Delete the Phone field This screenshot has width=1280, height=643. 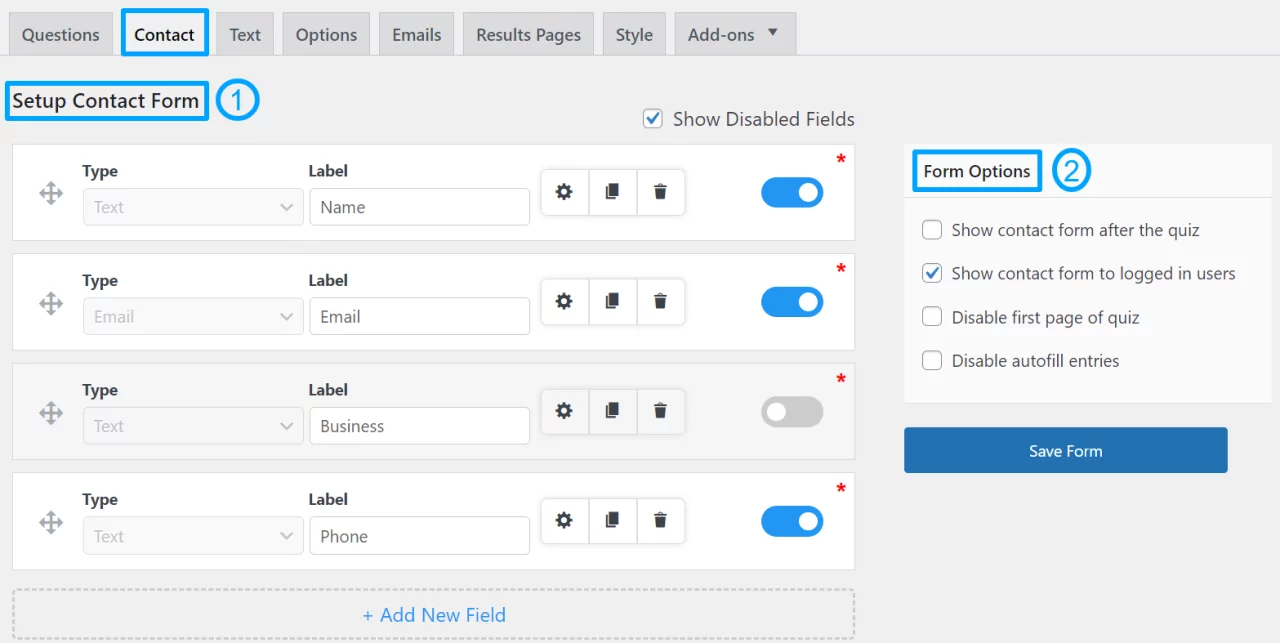(660, 521)
